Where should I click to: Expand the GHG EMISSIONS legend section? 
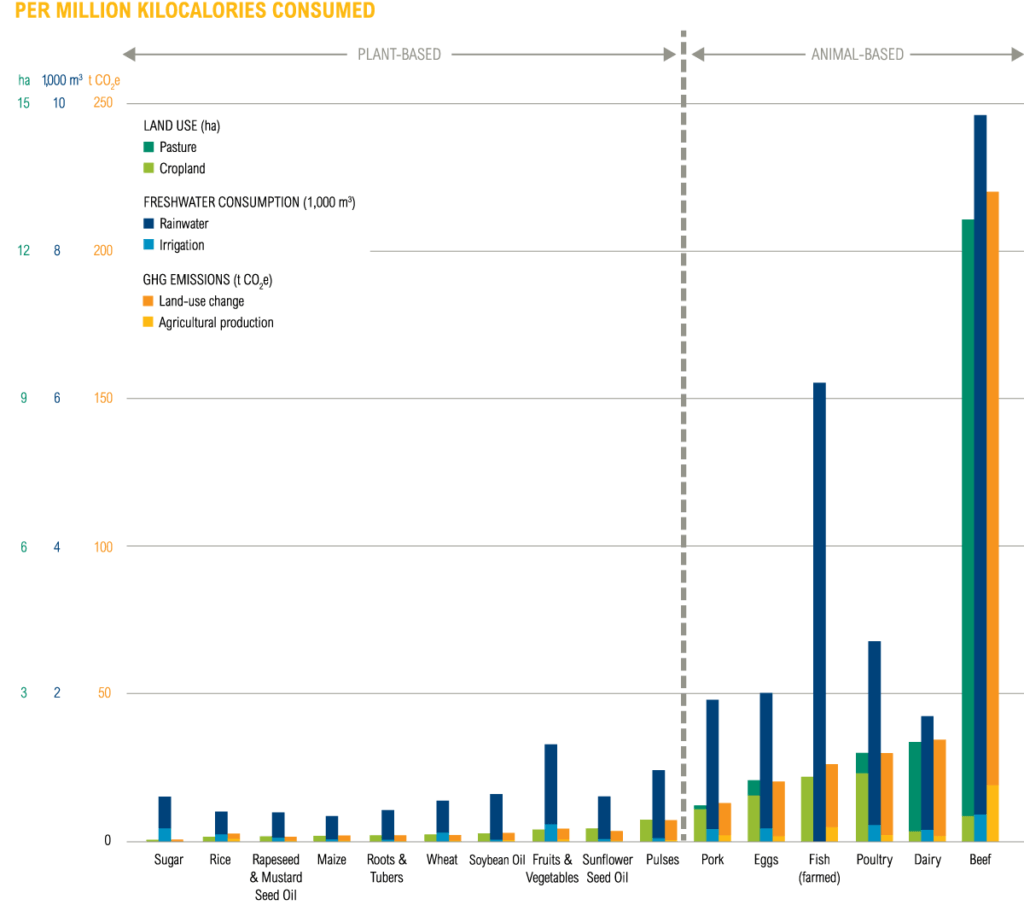coord(207,280)
